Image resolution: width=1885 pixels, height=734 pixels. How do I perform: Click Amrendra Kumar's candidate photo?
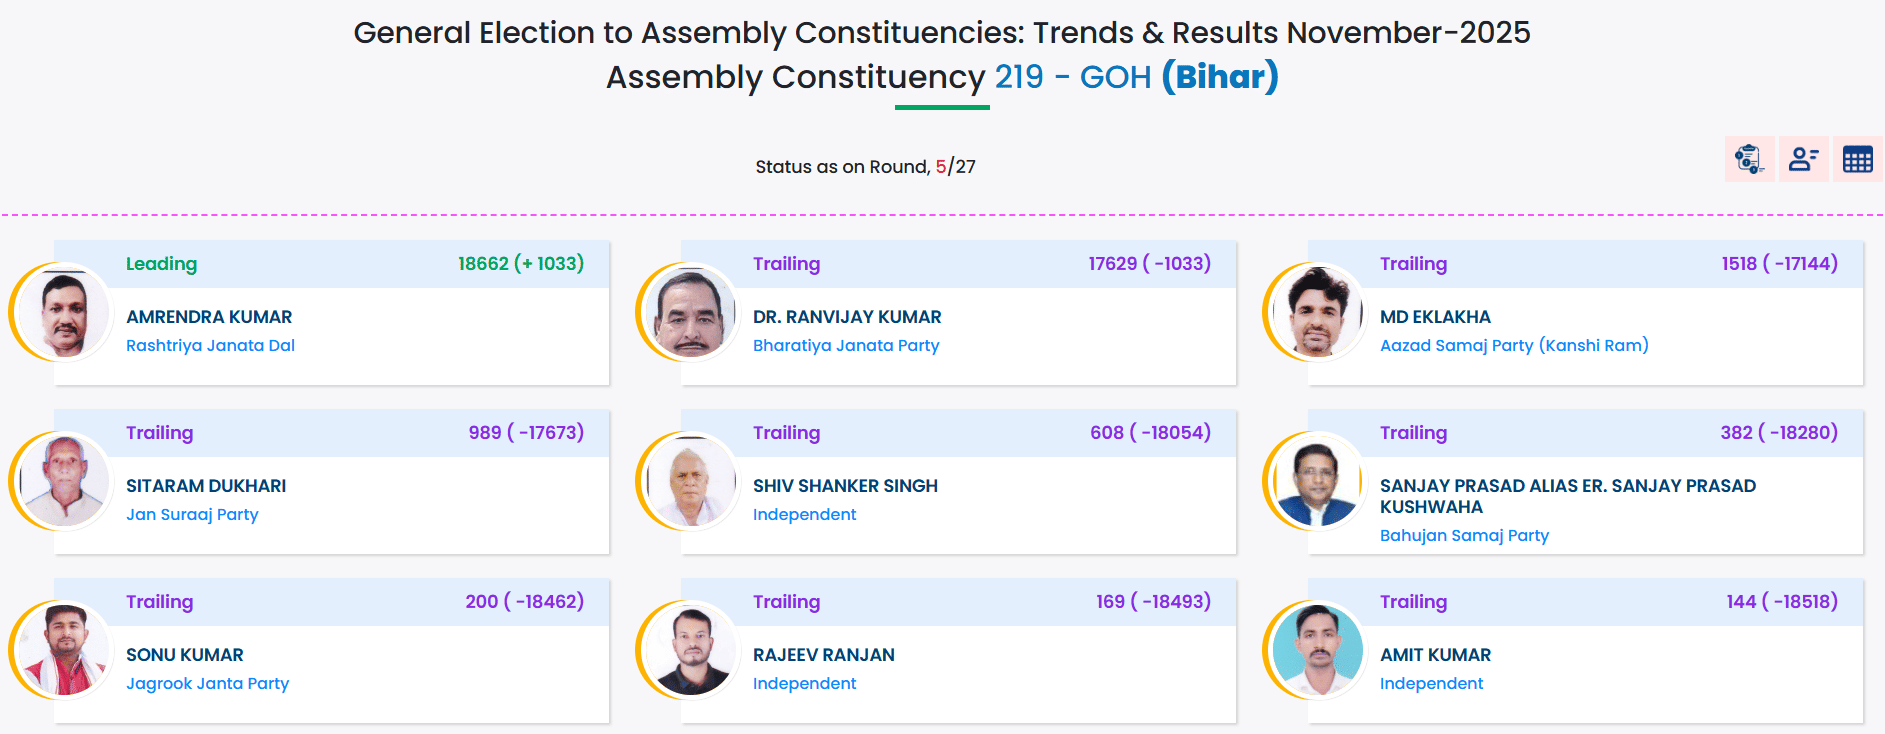65,313
